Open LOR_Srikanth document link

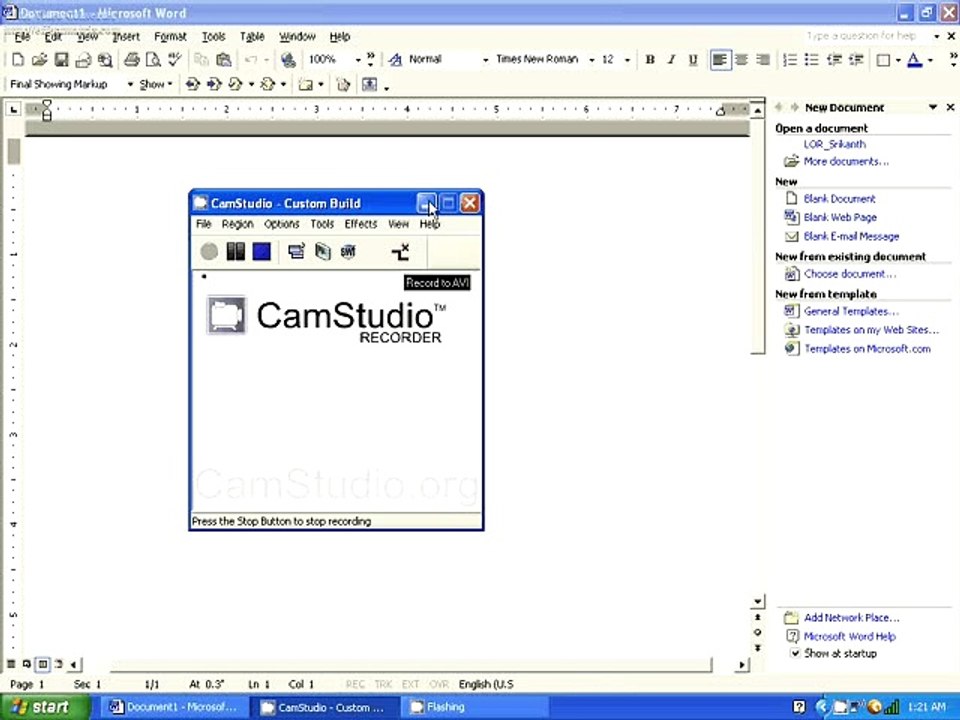tap(834, 144)
